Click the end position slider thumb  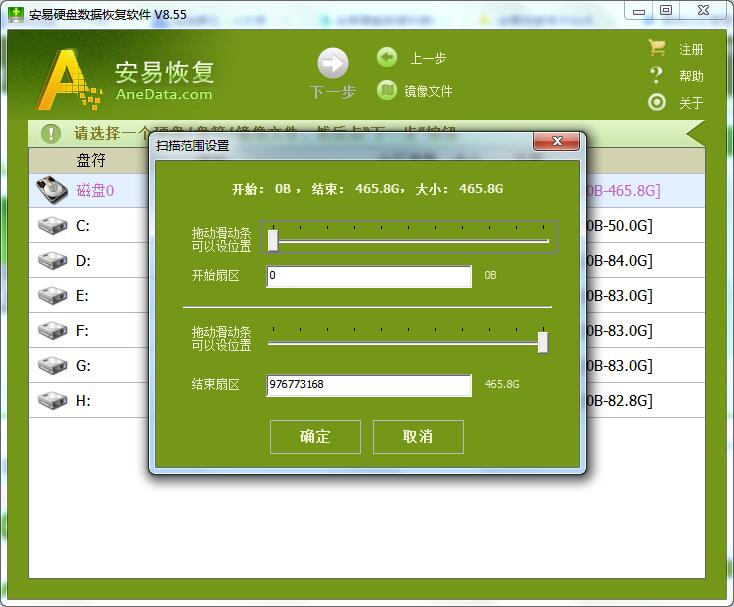tap(543, 342)
